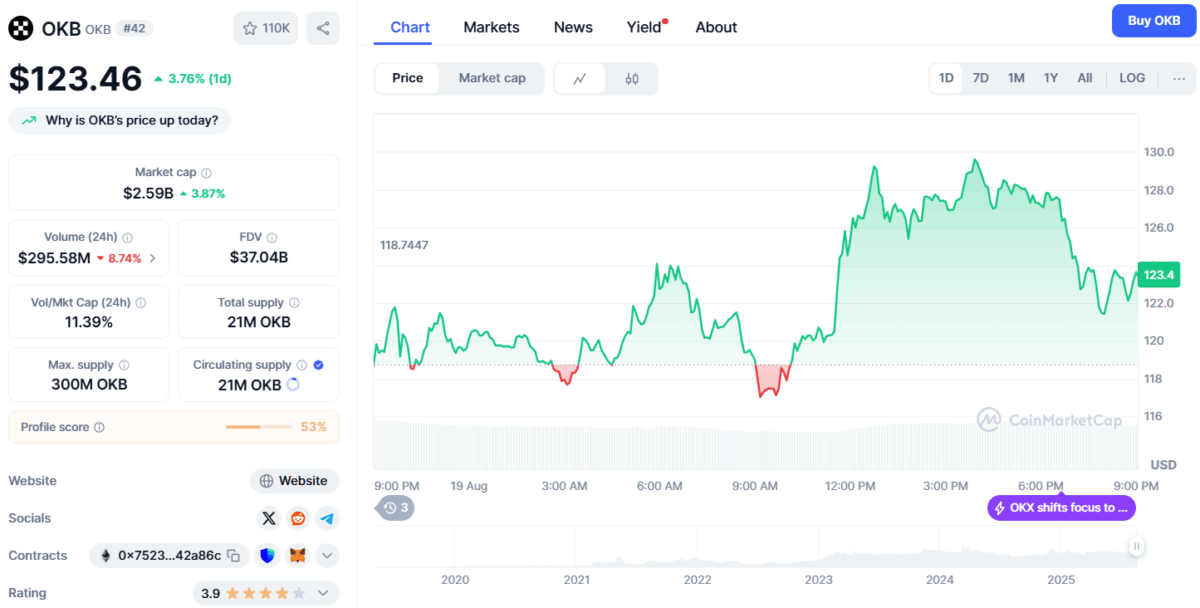The width and height of the screenshot is (1200, 608).
Task: Switch to candlestick chart view
Action: pyautogui.click(x=632, y=79)
